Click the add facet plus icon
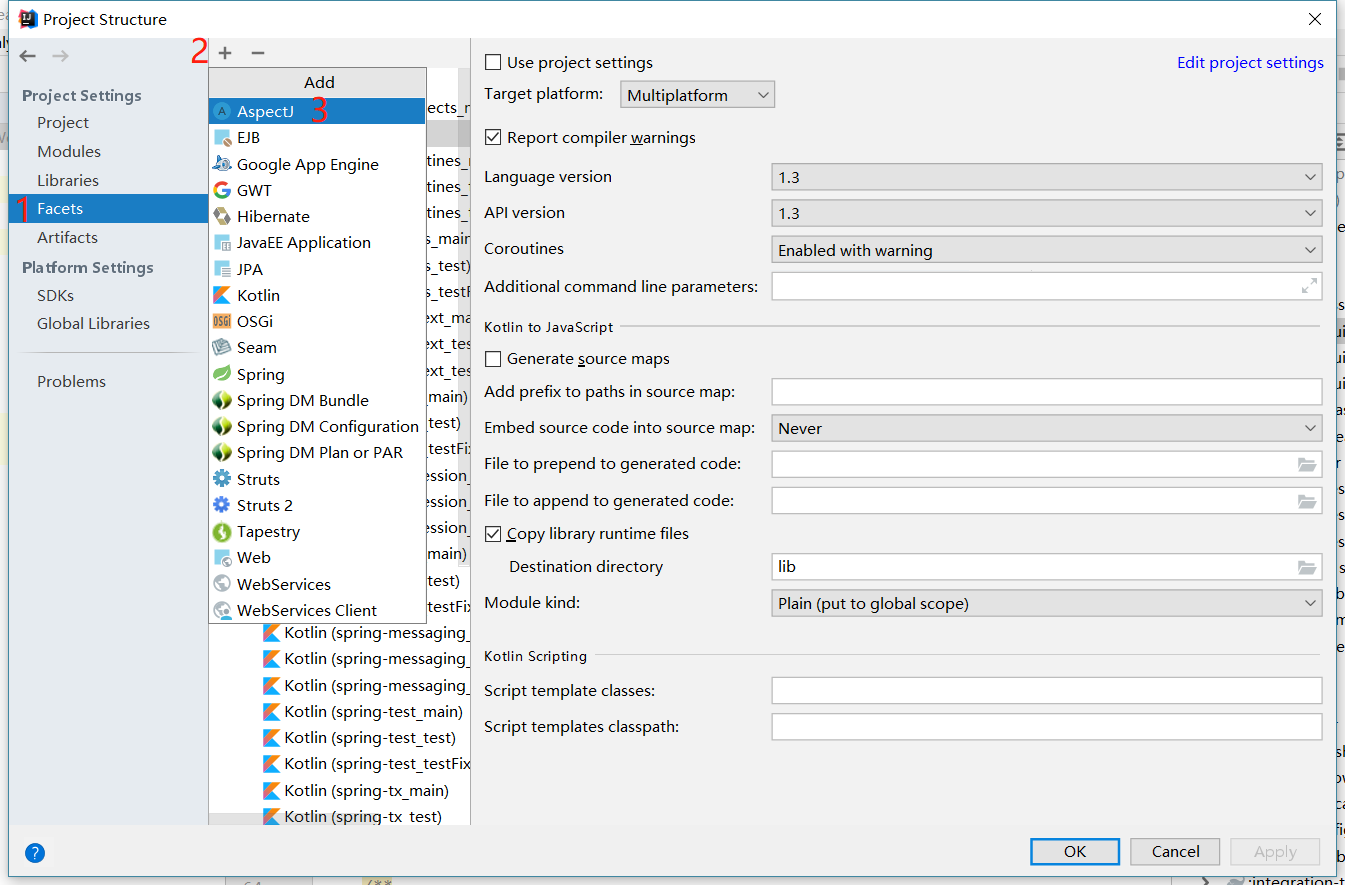Screen dimensions: 1345x885 pyautogui.click(x=225, y=53)
